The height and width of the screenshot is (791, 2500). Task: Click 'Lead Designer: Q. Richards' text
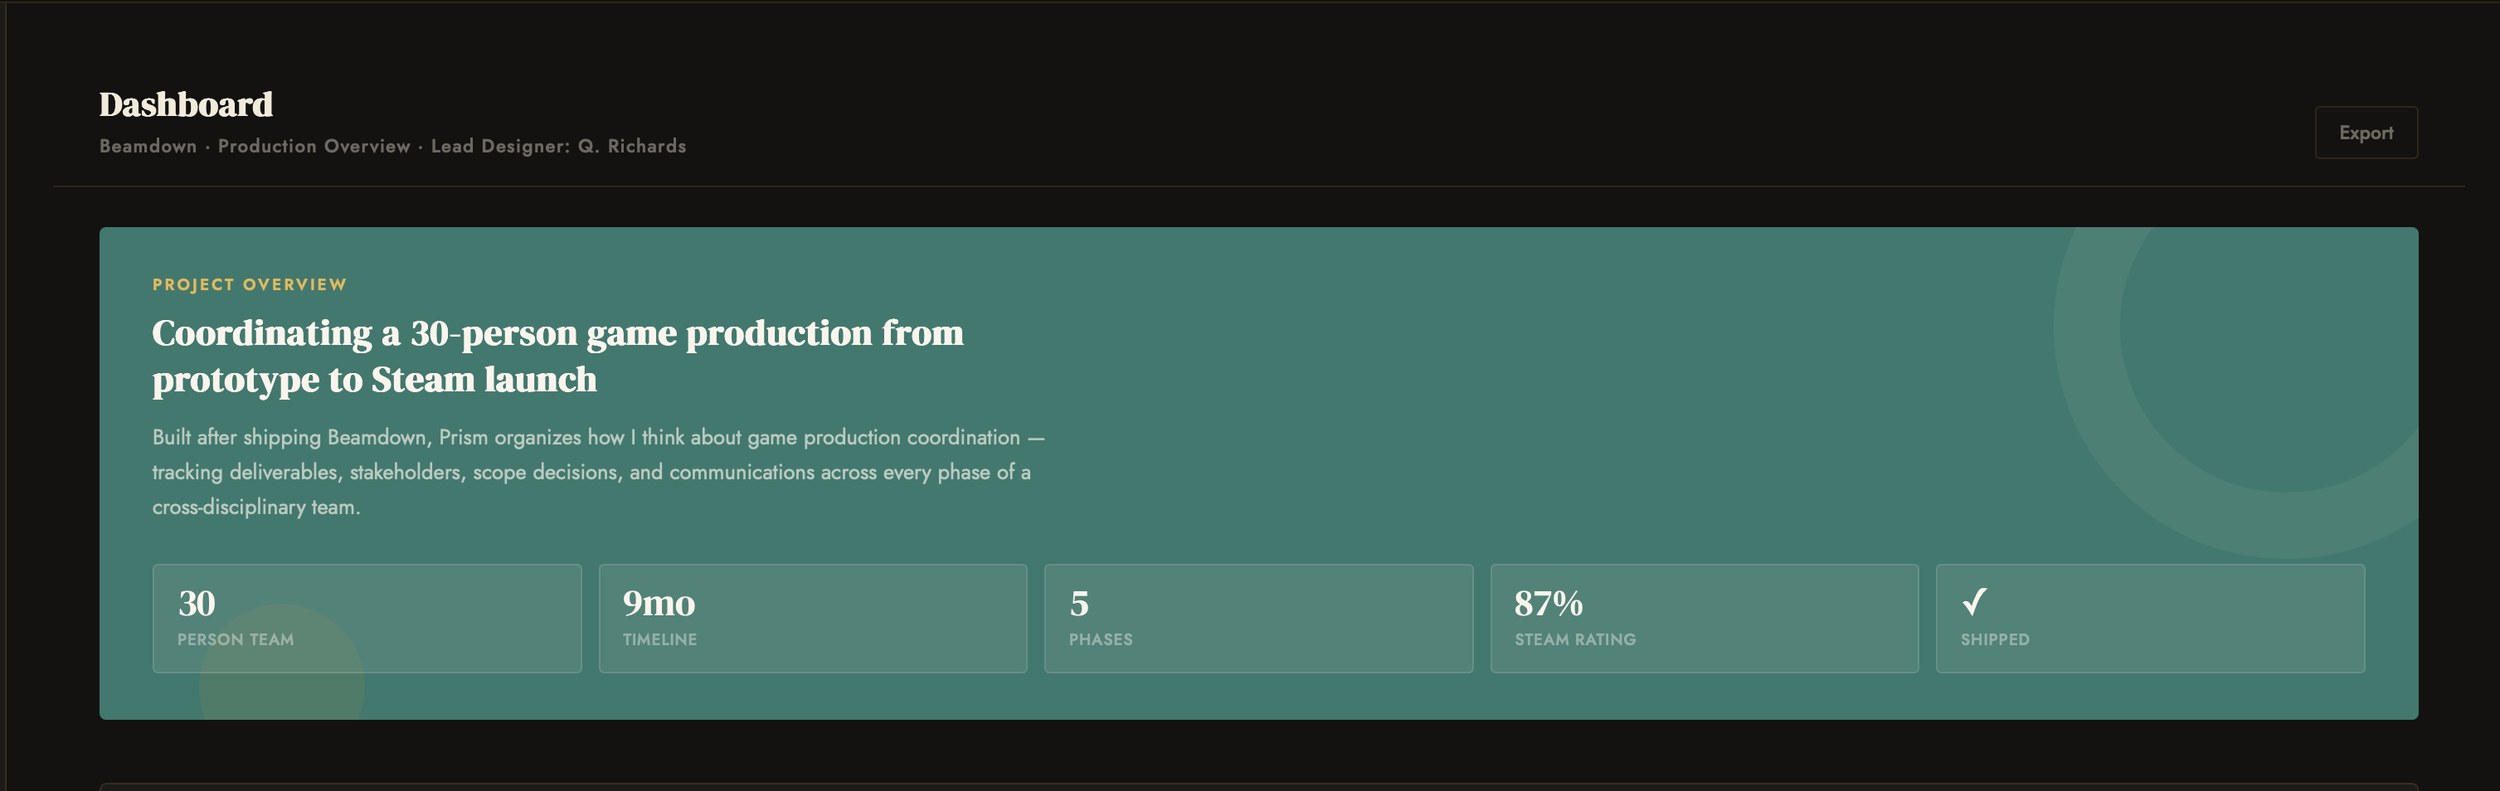559,146
